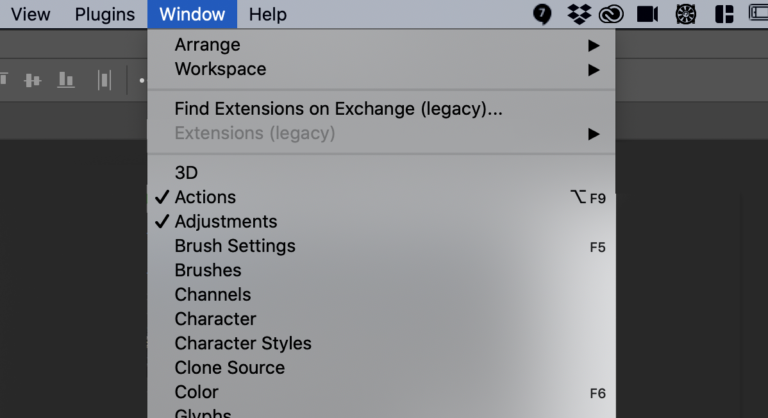Image resolution: width=768 pixels, height=418 pixels.
Task: Open the Help menu
Action: [x=267, y=14]
